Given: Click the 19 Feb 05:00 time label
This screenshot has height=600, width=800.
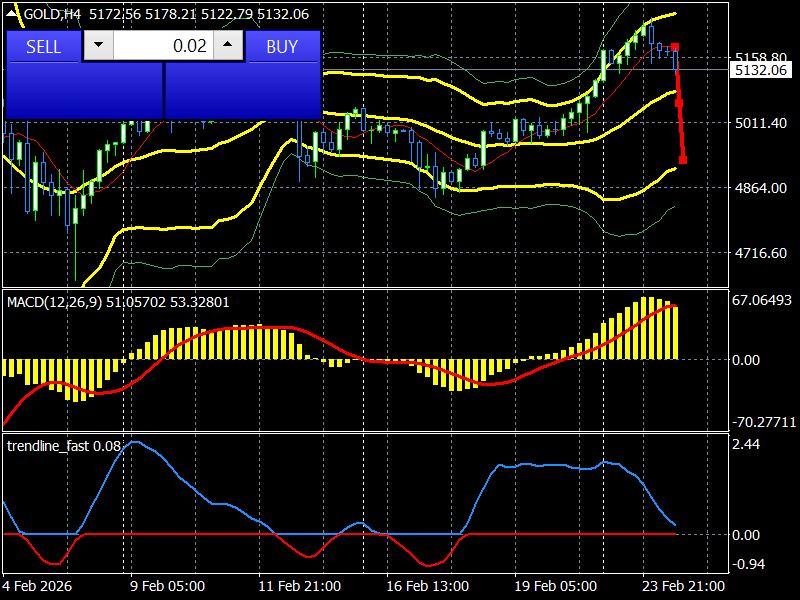Looking at the screenshot, I should point(556,586).
